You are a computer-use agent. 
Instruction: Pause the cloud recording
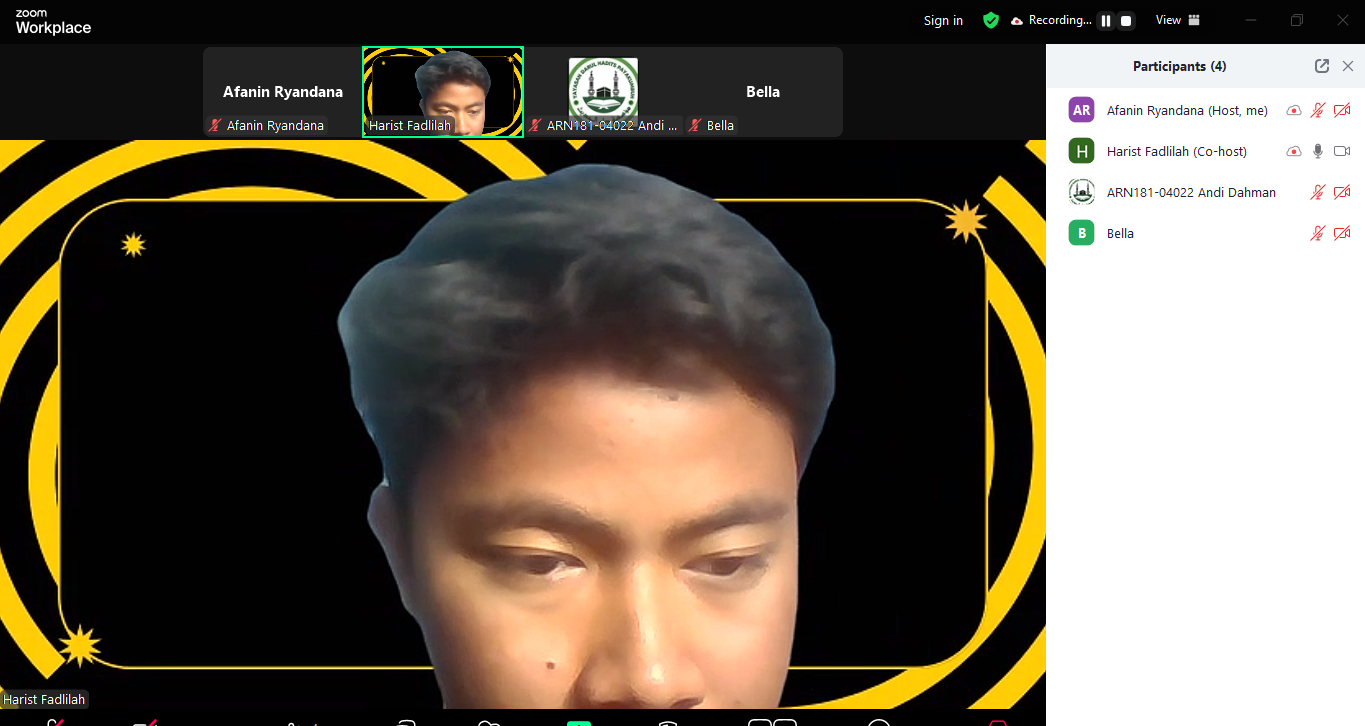(x=1106, y=21)
